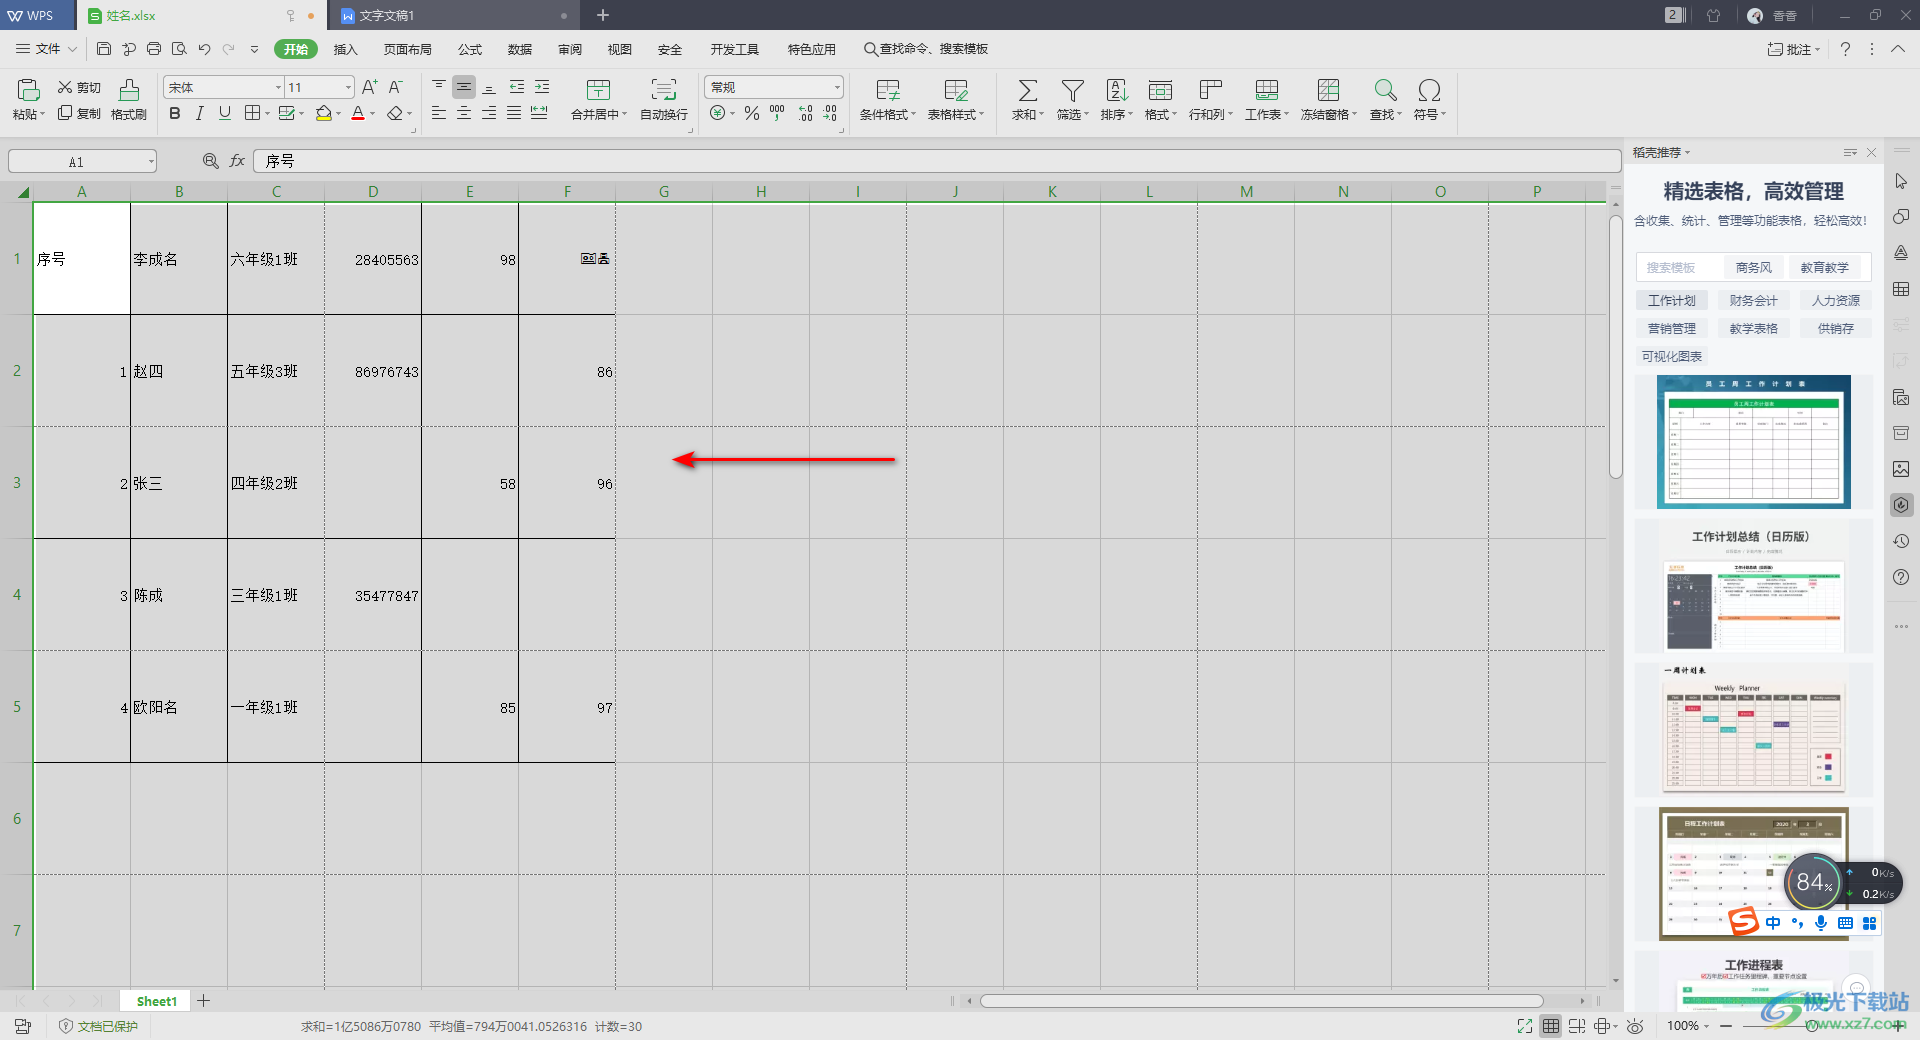Click the insert function fx icon
Screen dimensions: 1920x1040
pos(237,161)
